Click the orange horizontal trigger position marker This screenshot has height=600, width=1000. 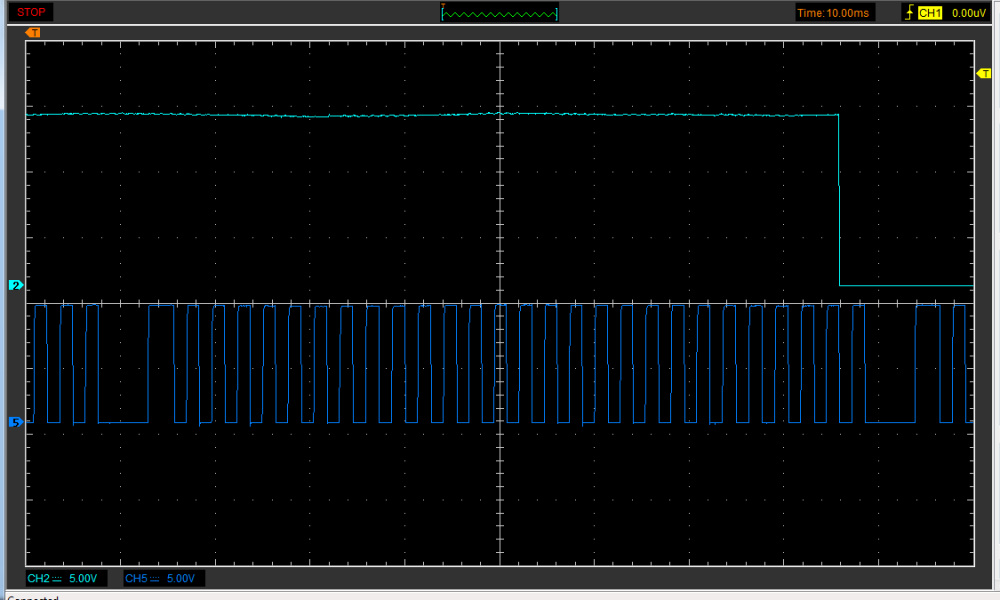[x=33, y=33]
